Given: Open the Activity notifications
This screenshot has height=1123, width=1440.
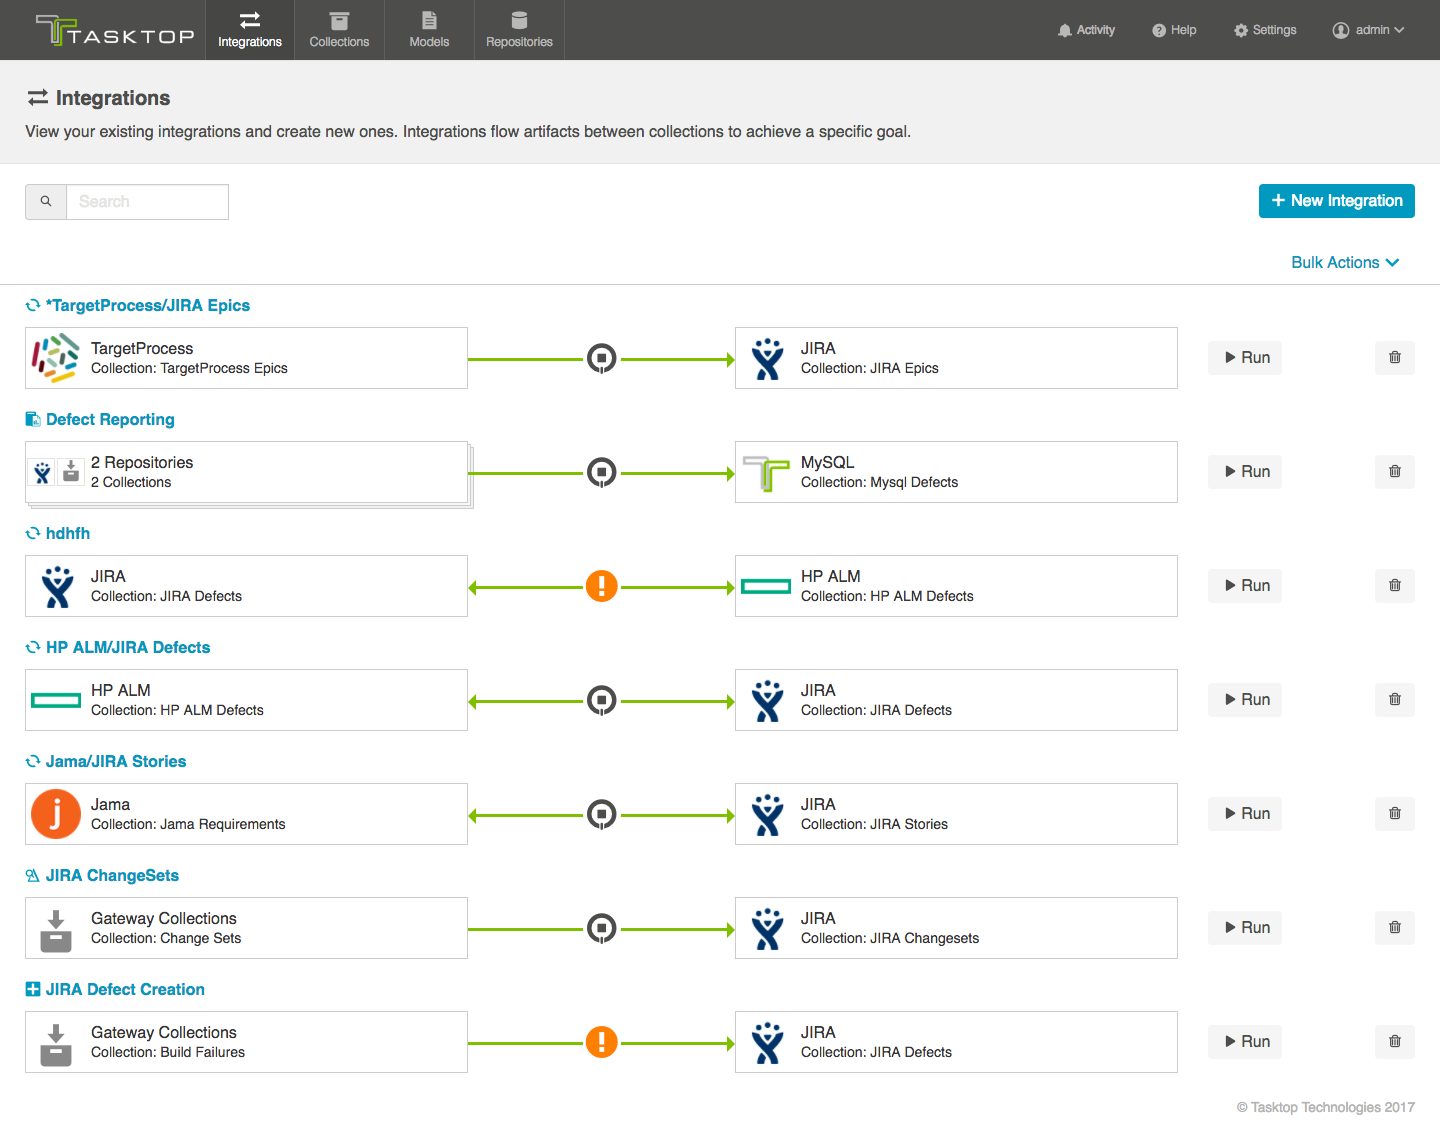Looking at the screenshot, I should click(1086, 30).
